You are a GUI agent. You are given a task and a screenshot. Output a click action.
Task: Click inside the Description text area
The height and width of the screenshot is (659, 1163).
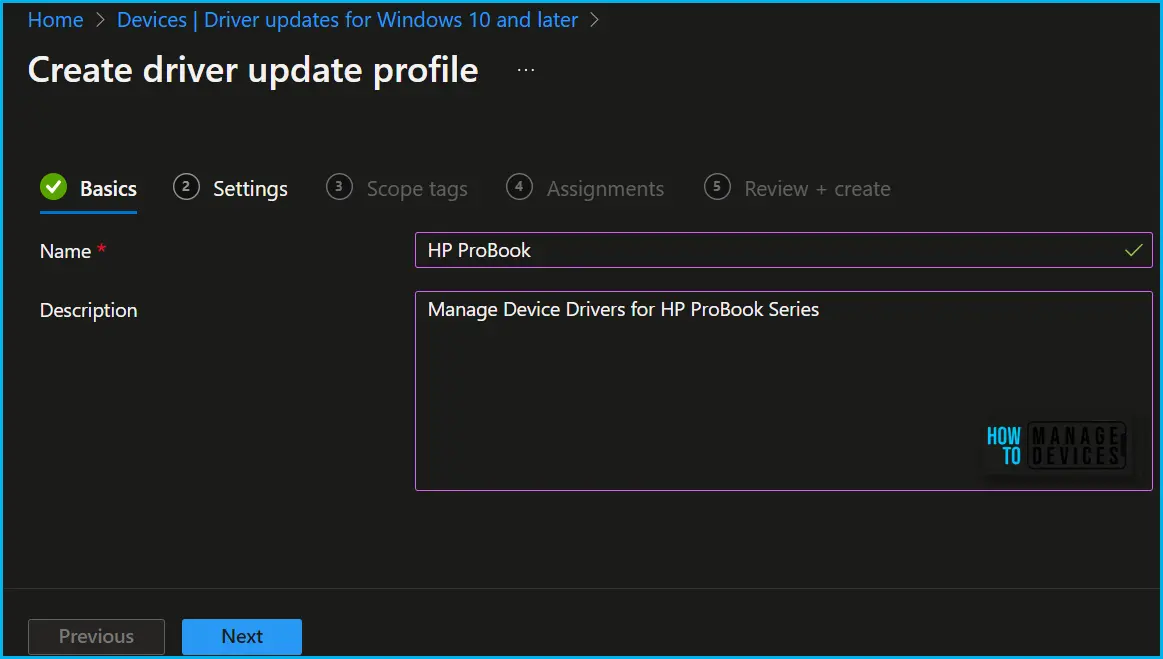coord(783,390)
